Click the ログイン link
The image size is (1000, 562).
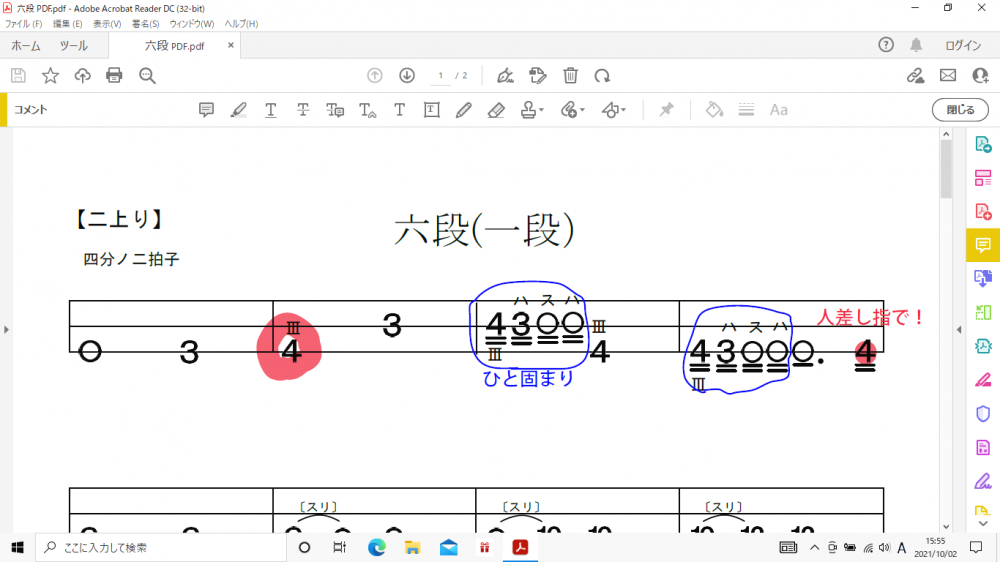(963, 46)
